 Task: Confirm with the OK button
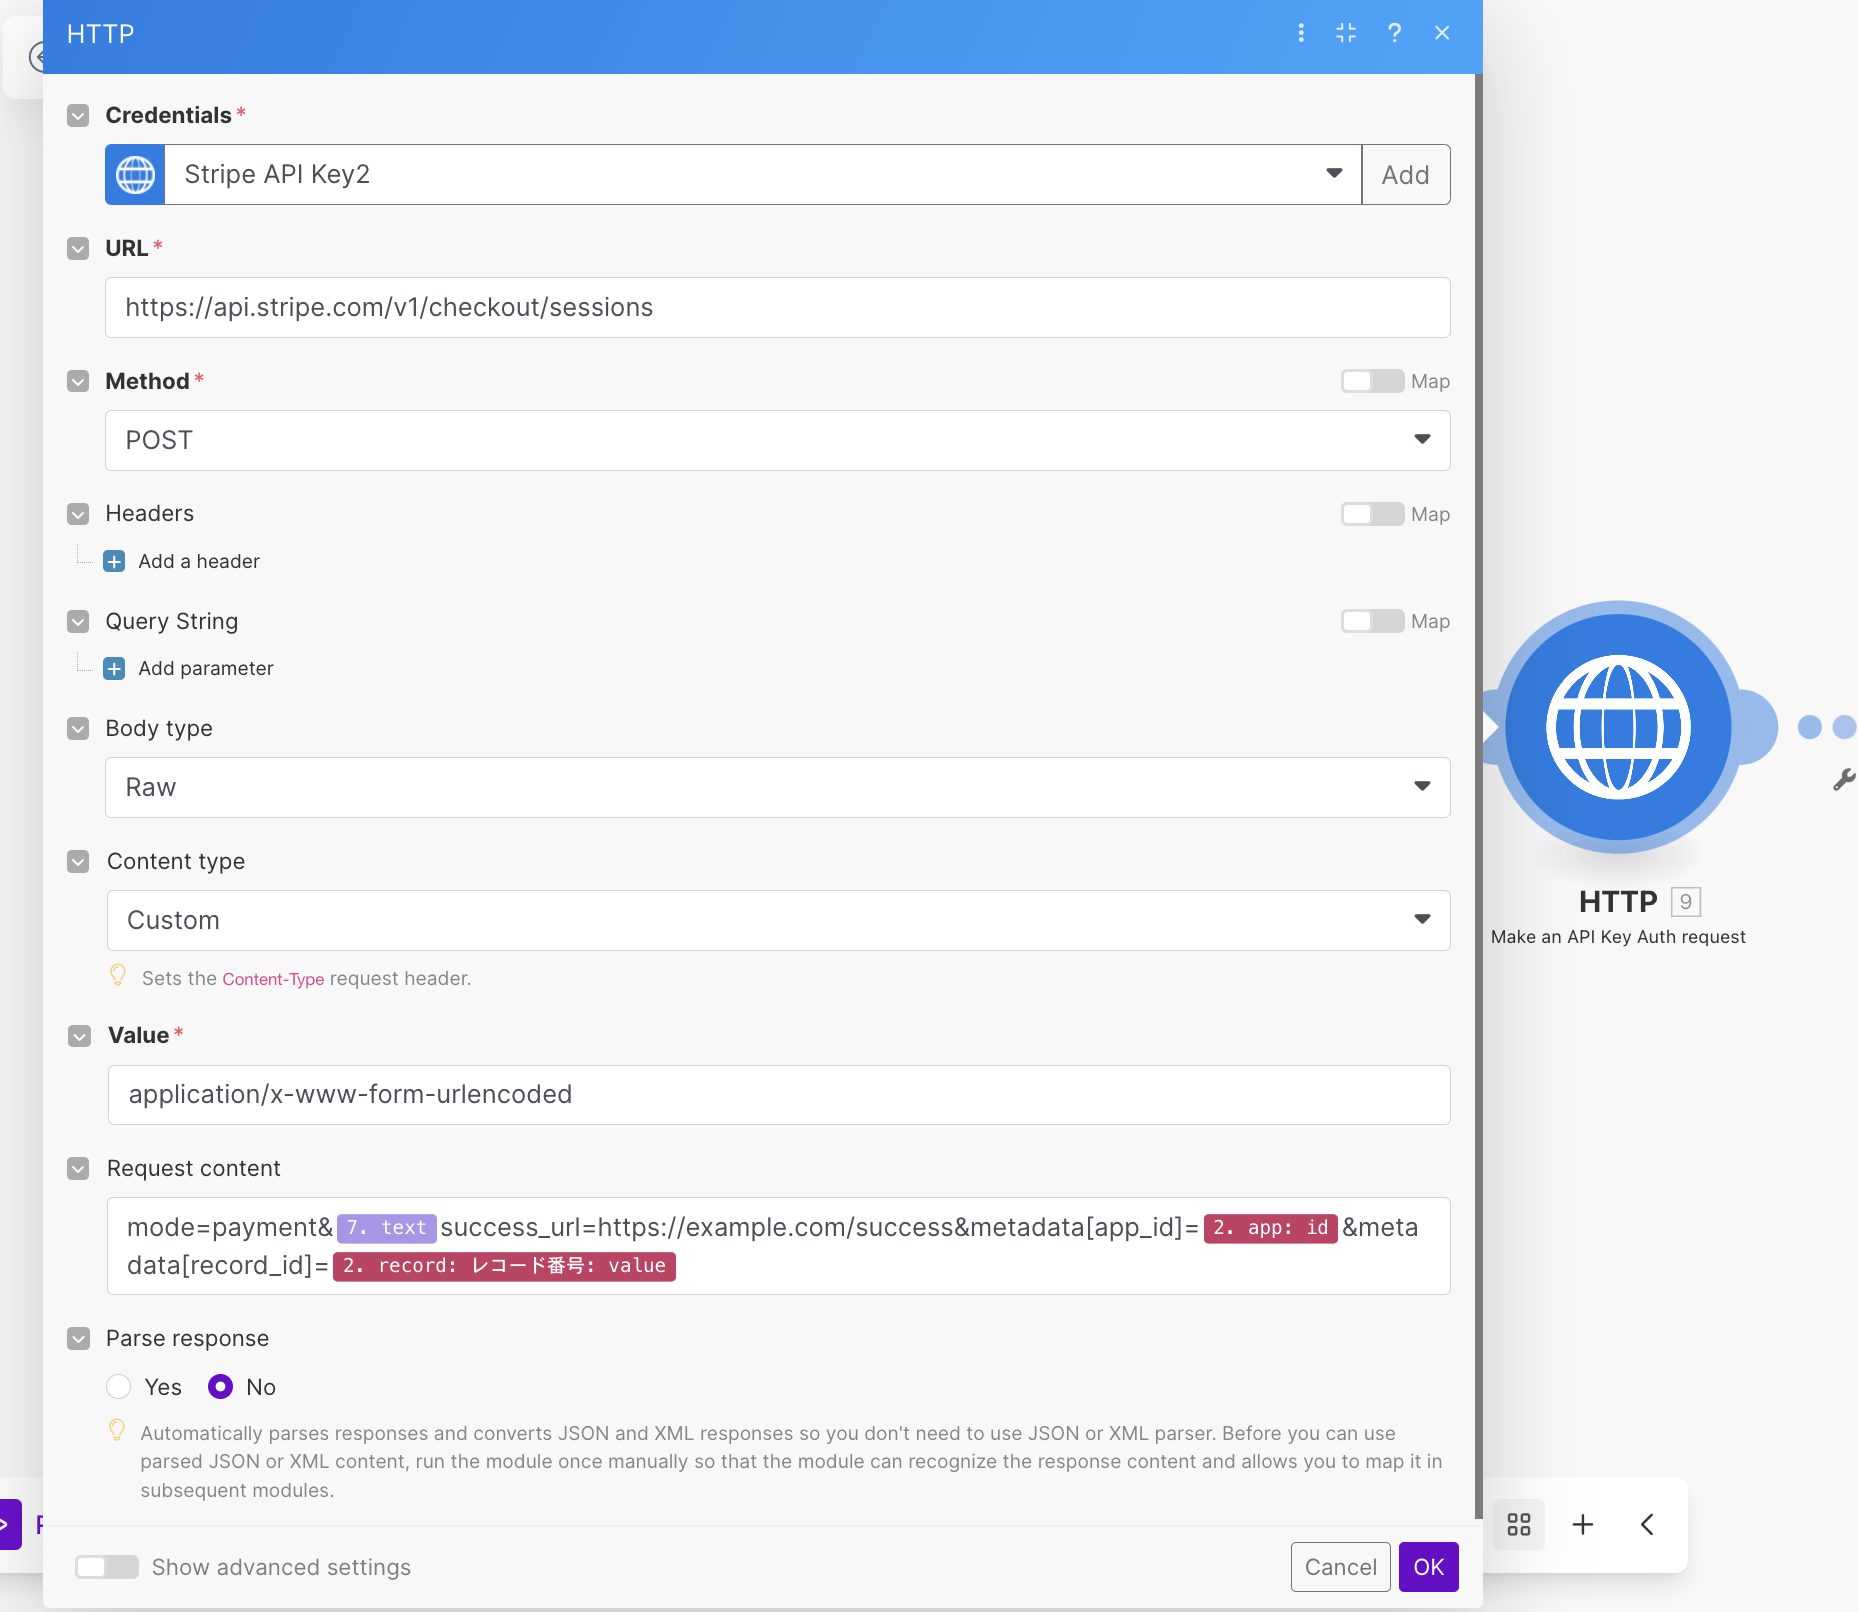(x=1428, y=1567)
